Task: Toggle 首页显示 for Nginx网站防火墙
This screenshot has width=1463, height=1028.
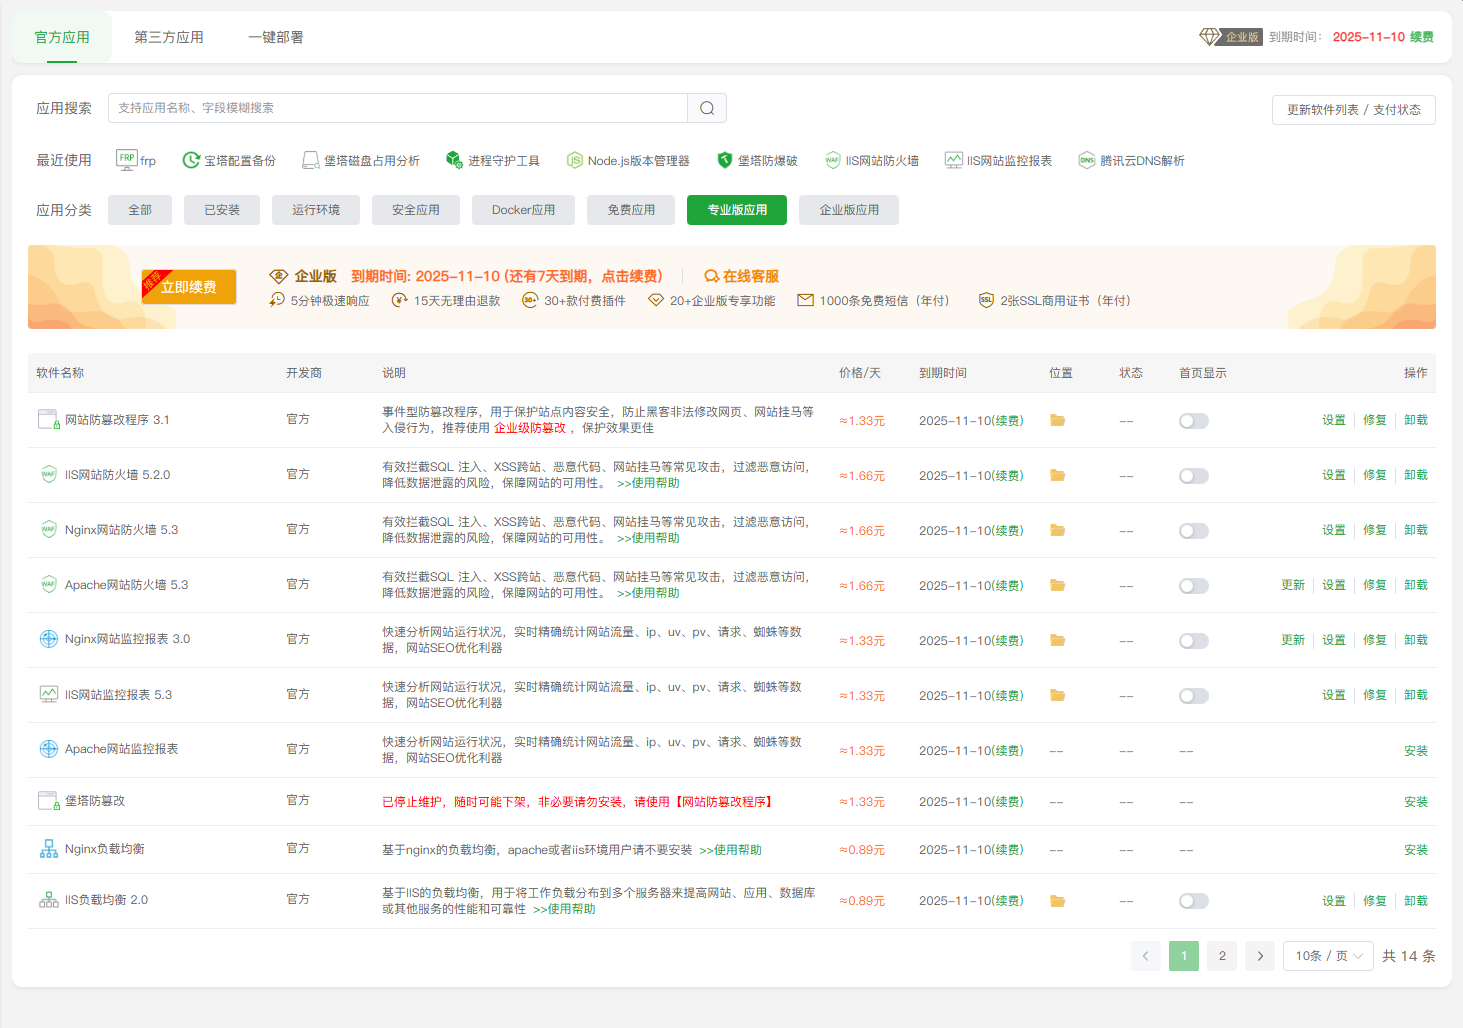Action: tap(1193, 530)
